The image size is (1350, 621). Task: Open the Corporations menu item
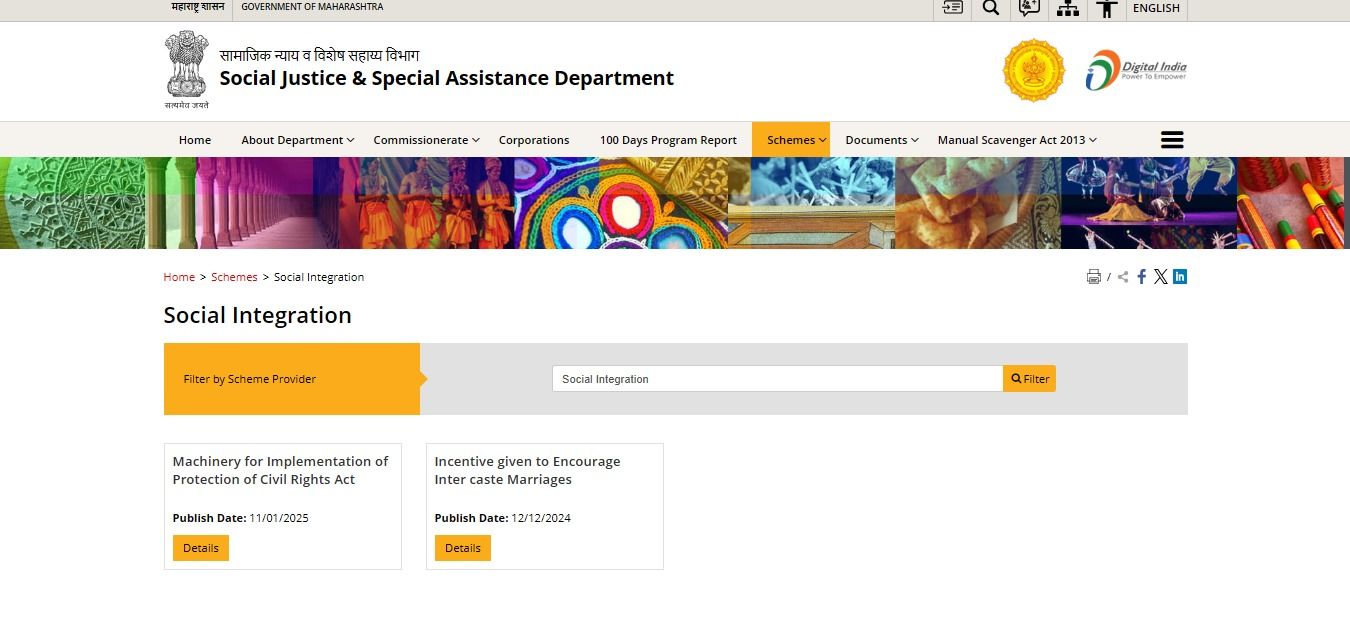(x=534, y=140)
